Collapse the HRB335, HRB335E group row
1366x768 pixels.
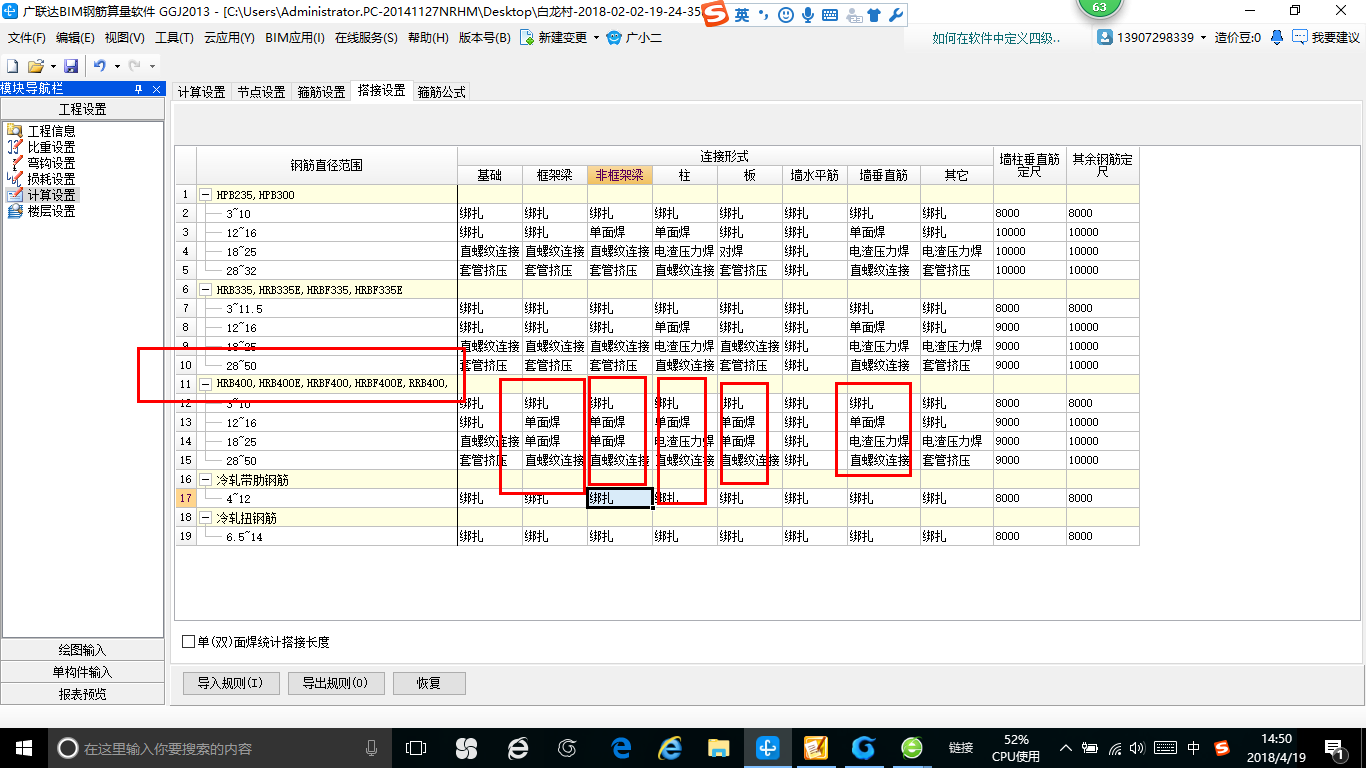point(206,289)
